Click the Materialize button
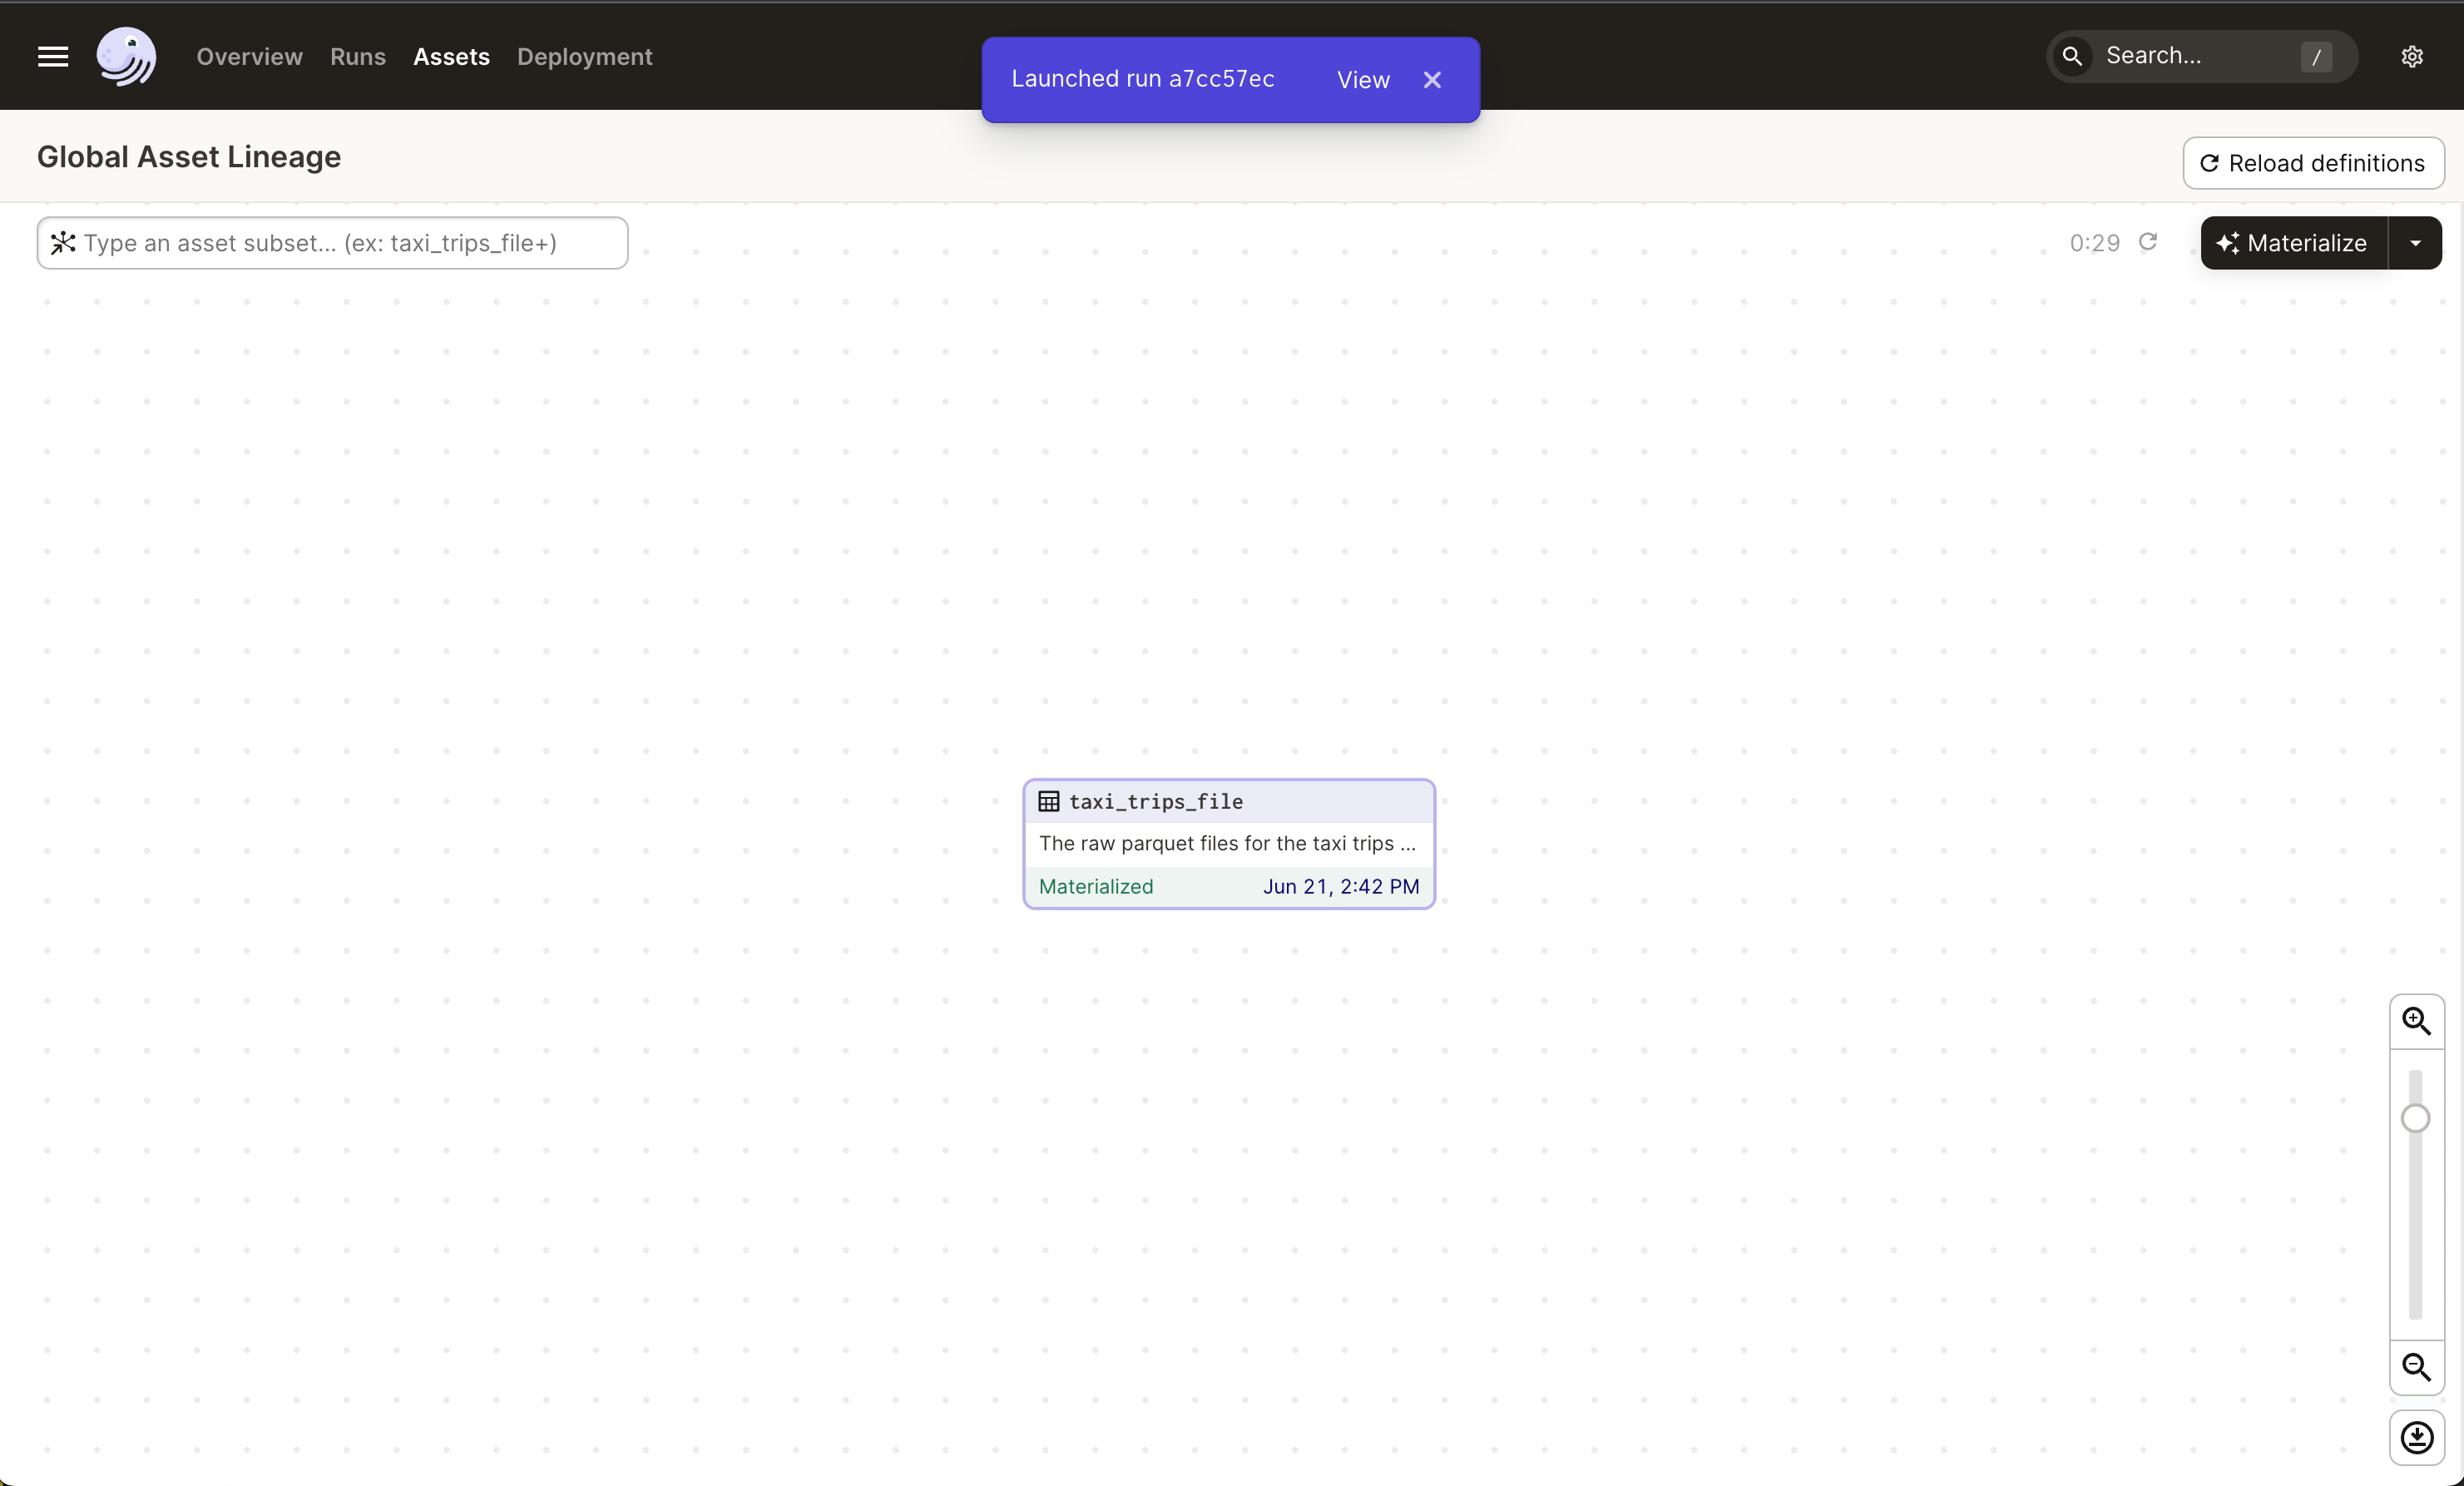2464x1486 pixels. [2293, 243]
